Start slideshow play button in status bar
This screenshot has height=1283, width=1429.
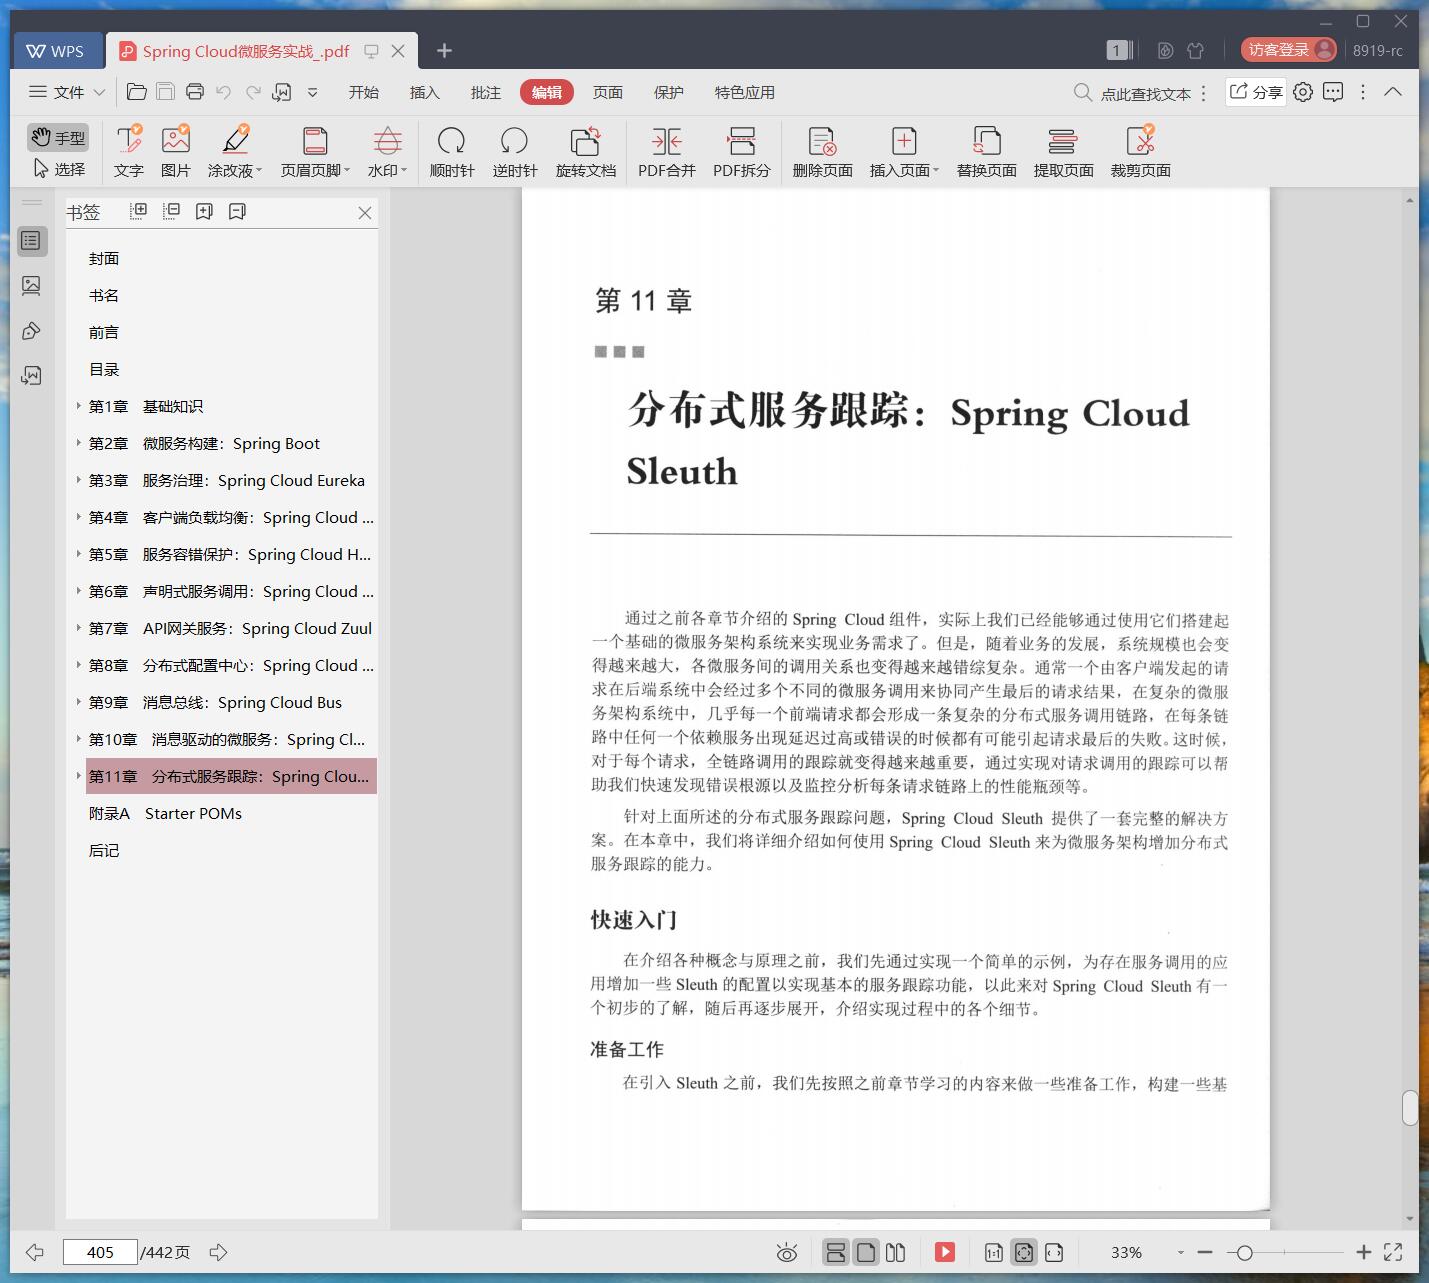point(945,1252)
